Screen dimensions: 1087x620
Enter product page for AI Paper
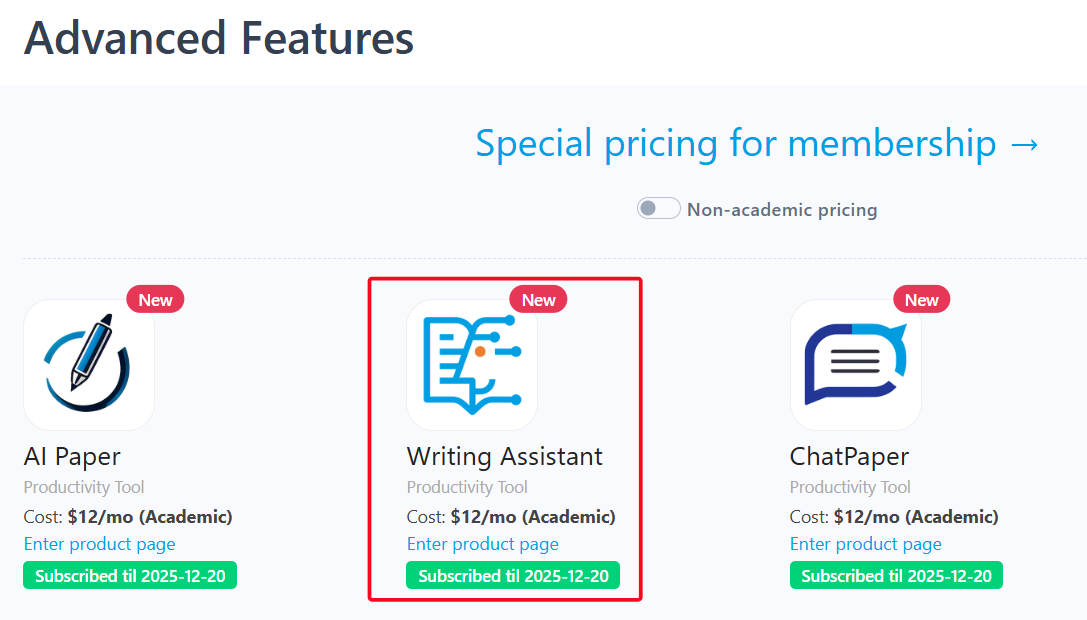[x=99, y=544]
